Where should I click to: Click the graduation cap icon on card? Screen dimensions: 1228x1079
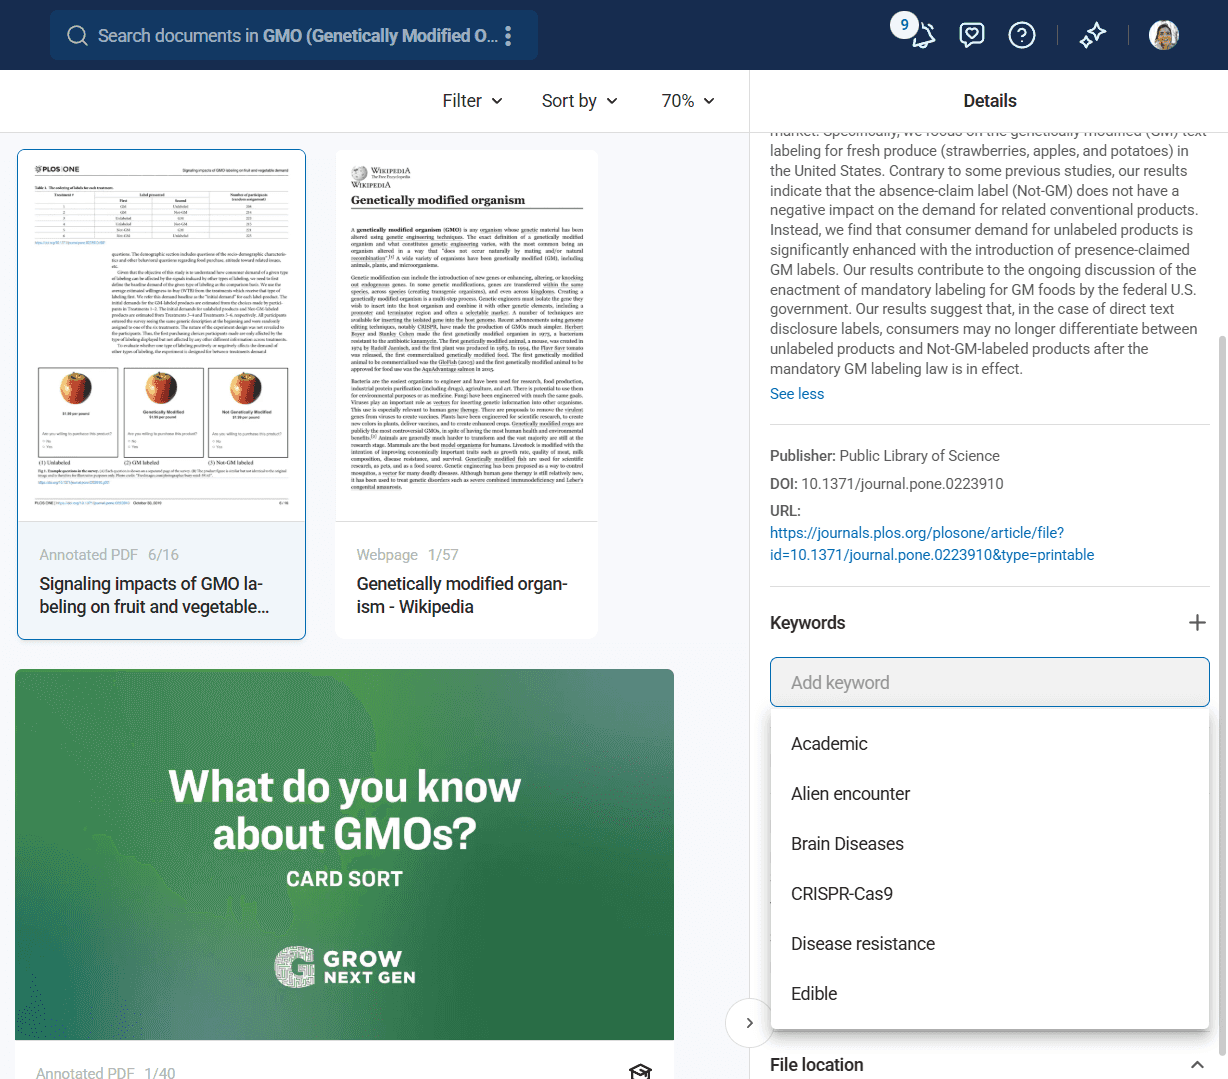pos(640,1070)
